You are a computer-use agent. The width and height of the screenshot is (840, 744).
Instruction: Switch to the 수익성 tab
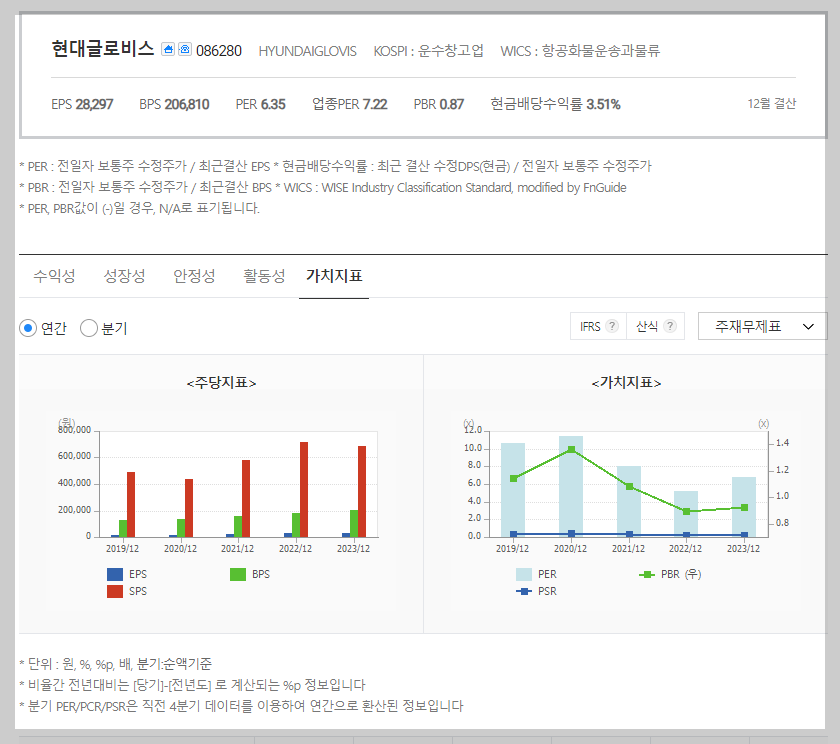point(54,276)
